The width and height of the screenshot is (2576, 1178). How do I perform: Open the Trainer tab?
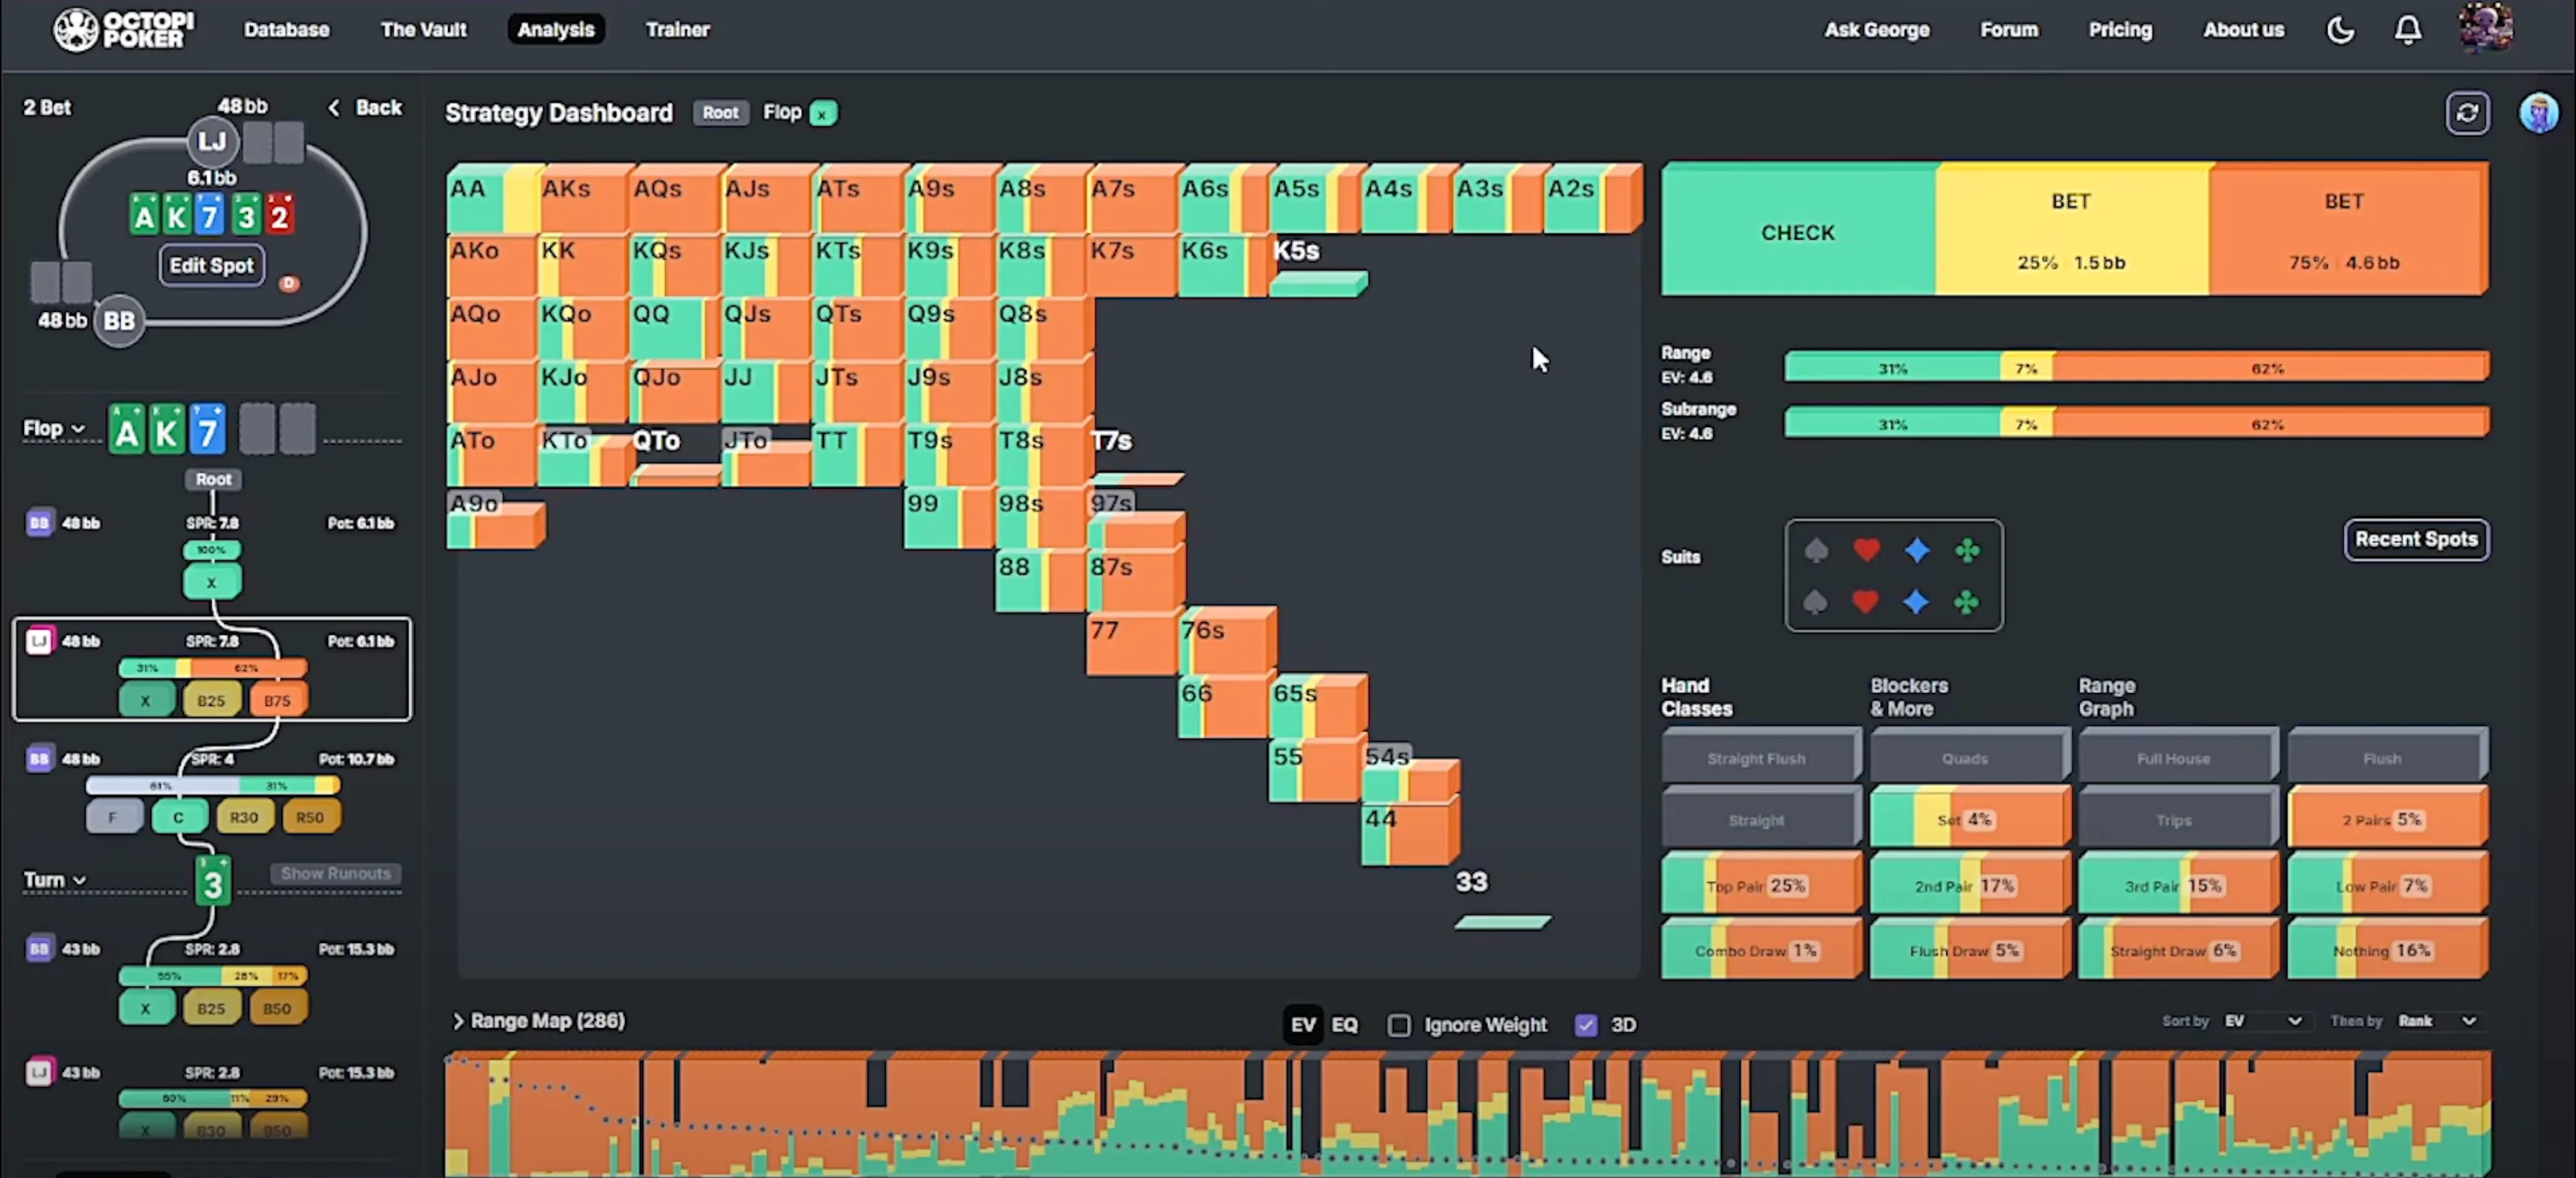677,30
